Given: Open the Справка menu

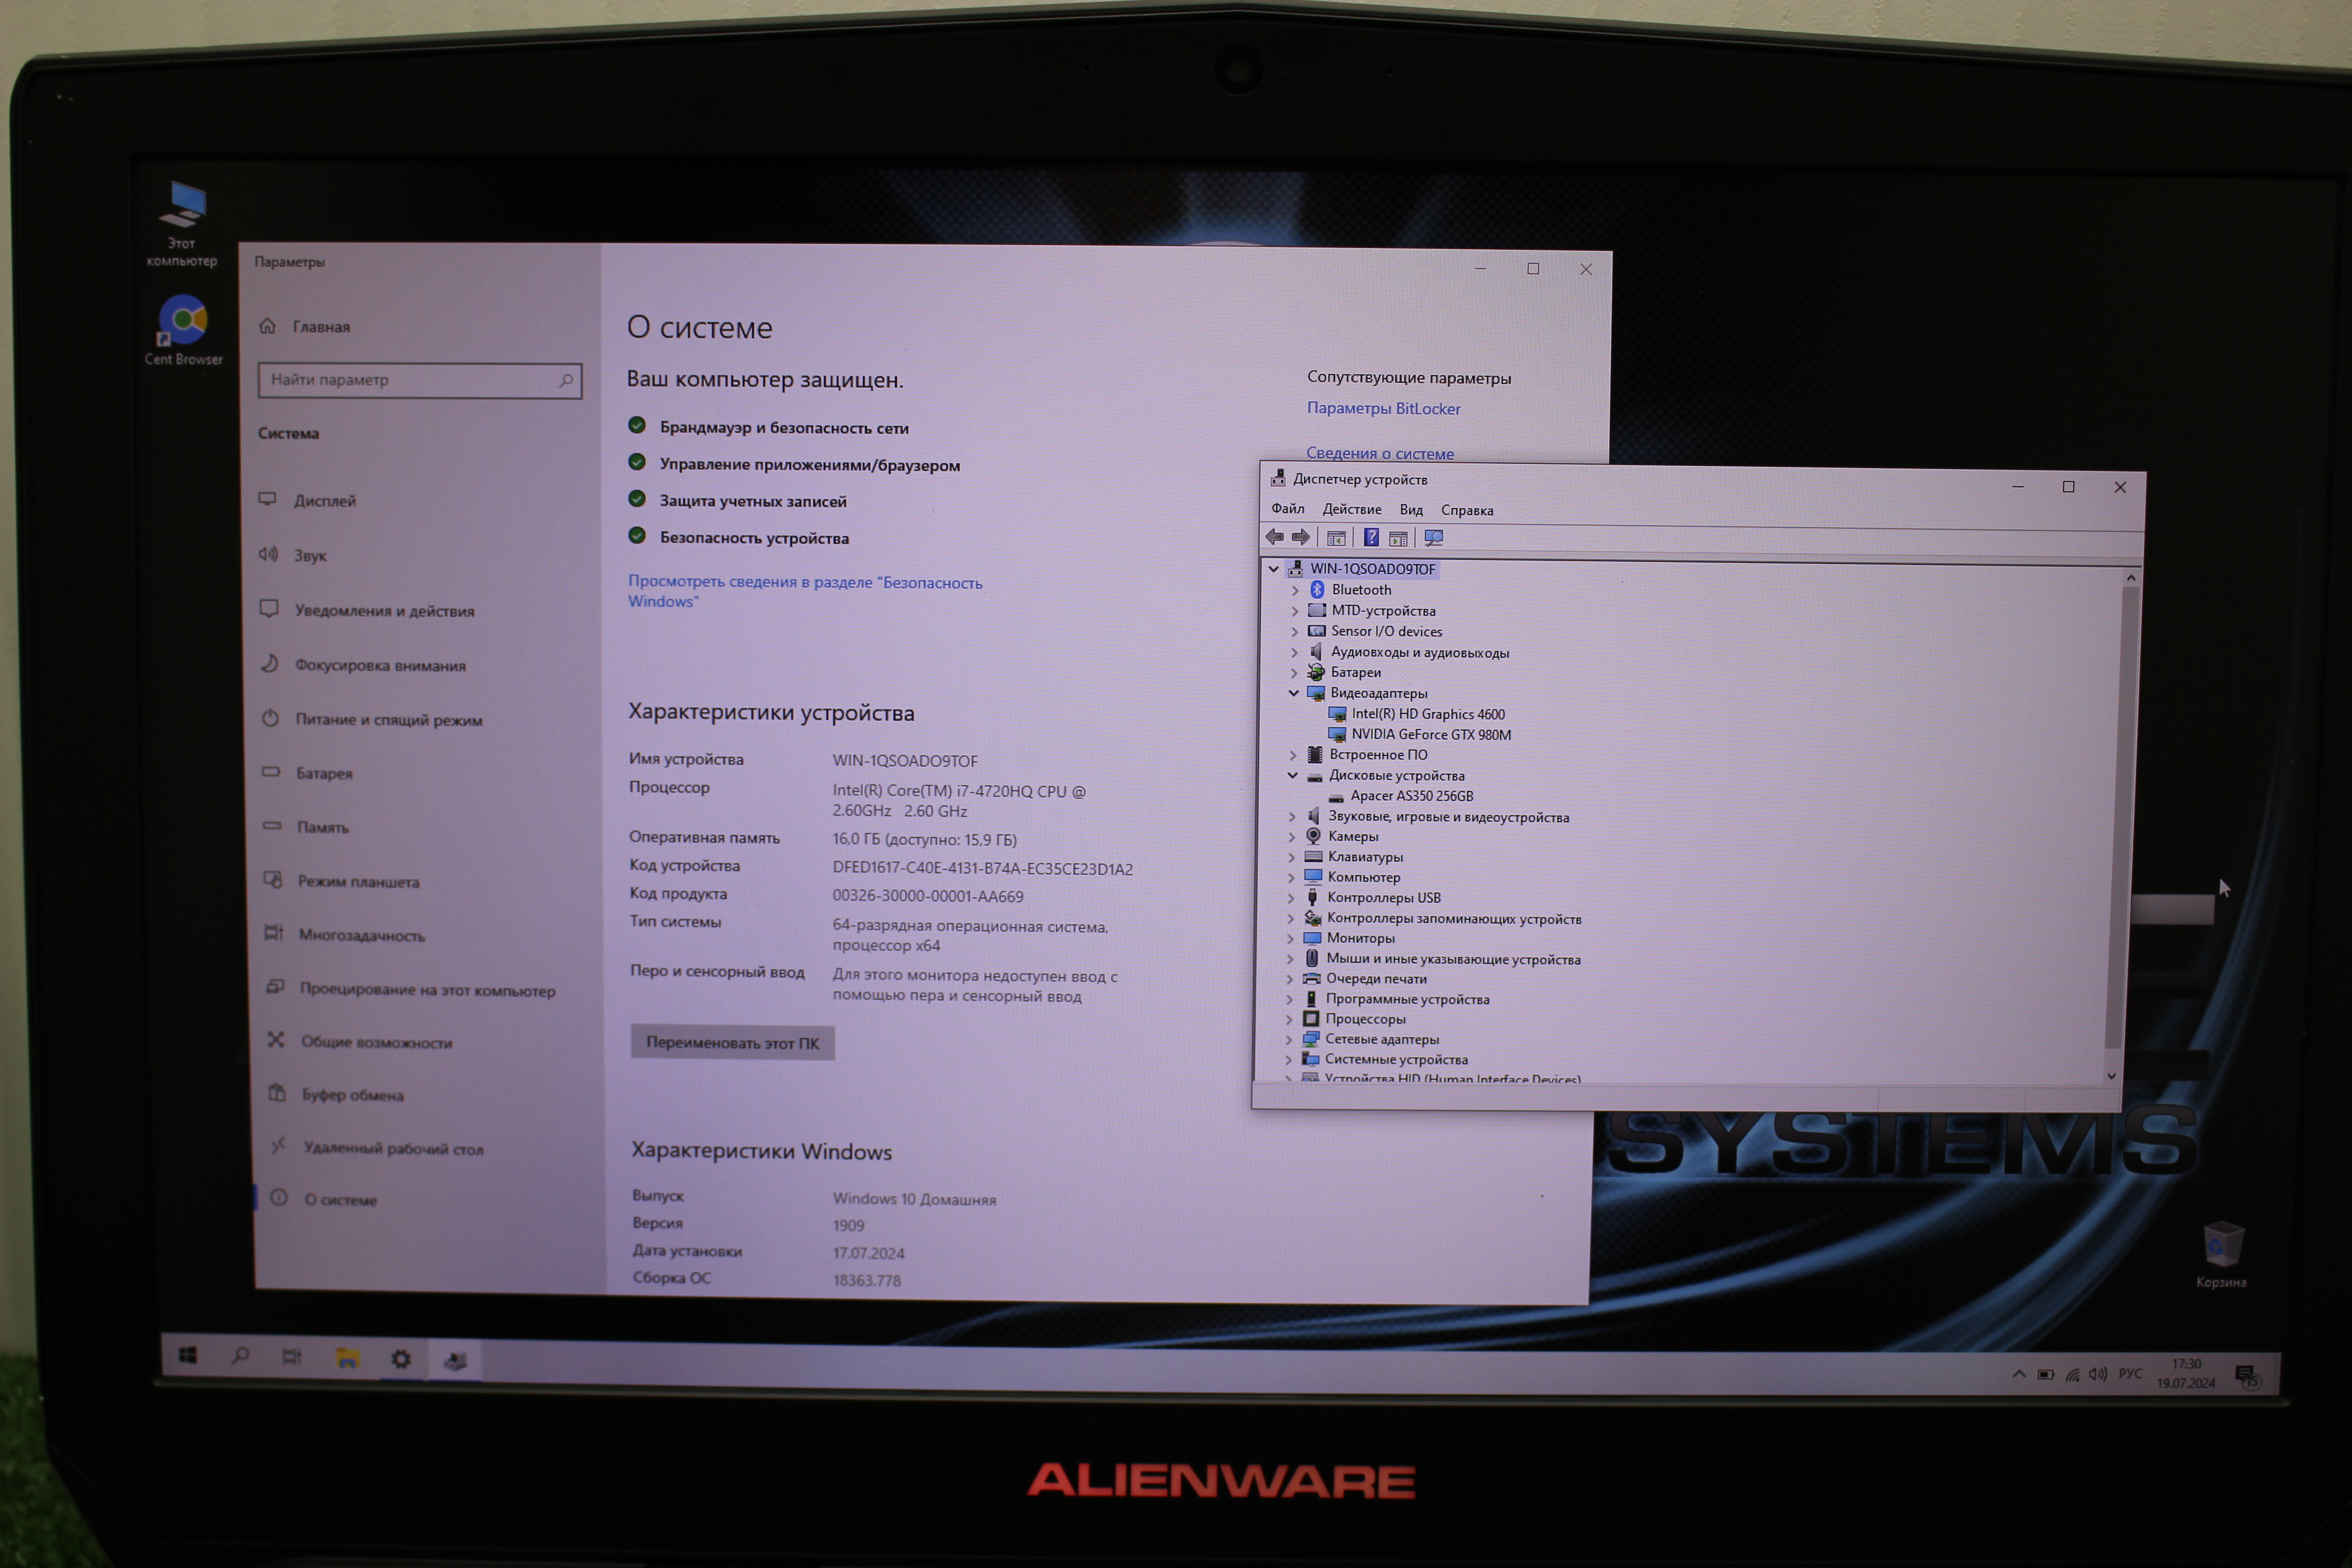Looking at the screenshot, I should coord(1467,510).
